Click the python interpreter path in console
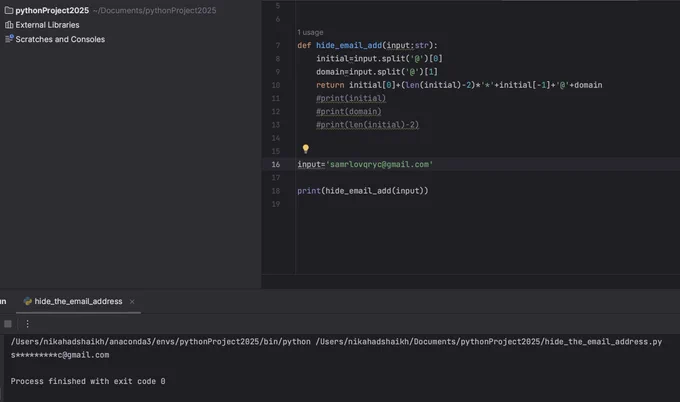The width and height of the screenshot is (680, 402). tap(160, 341)
